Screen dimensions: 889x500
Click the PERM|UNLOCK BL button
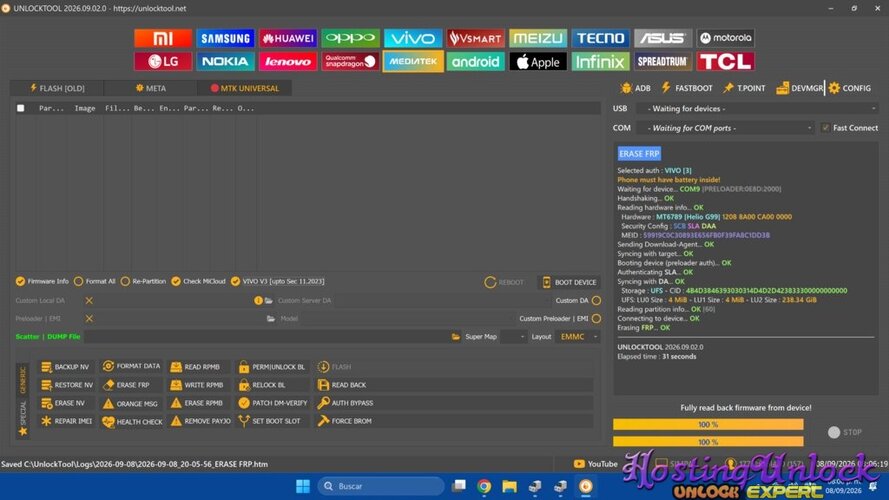pyautogui.click(x=272, y=367)
